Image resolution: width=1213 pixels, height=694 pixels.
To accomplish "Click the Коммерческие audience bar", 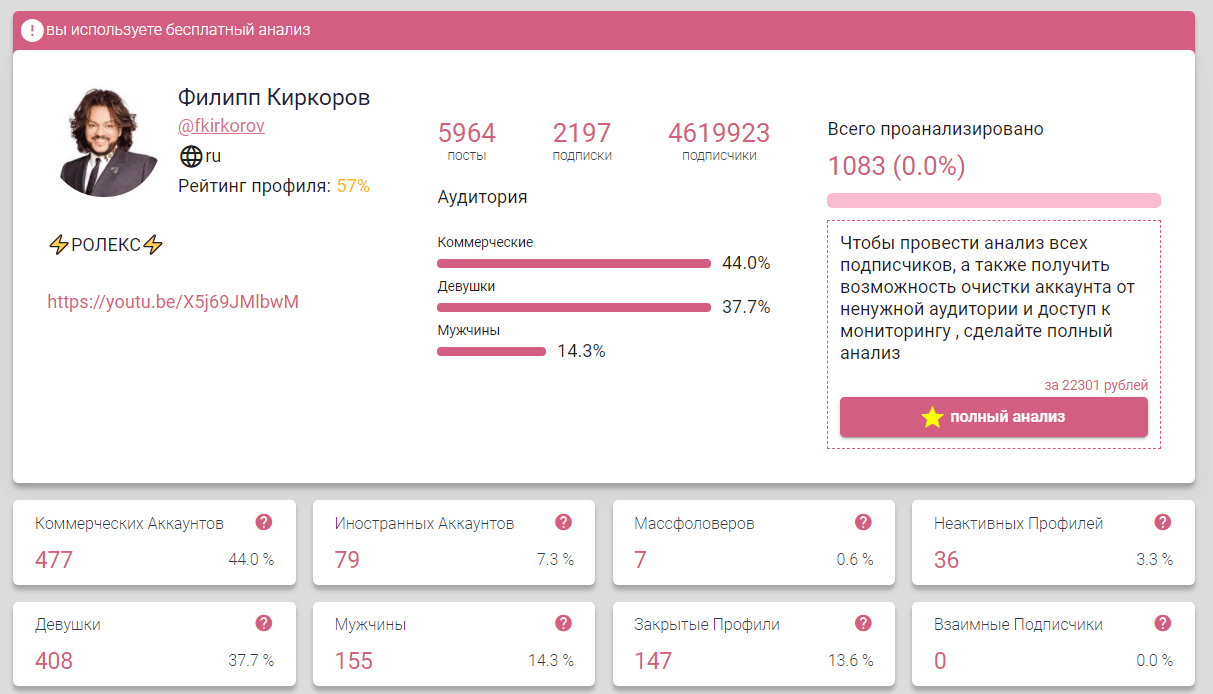I will click(573, 264).
